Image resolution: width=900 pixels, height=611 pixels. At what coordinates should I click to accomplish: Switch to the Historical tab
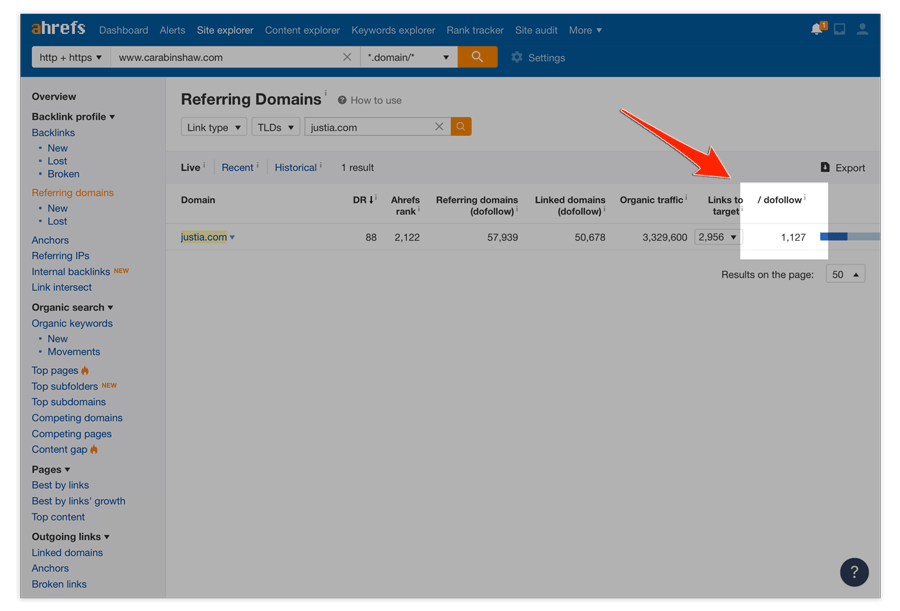[x=296, y=167]
